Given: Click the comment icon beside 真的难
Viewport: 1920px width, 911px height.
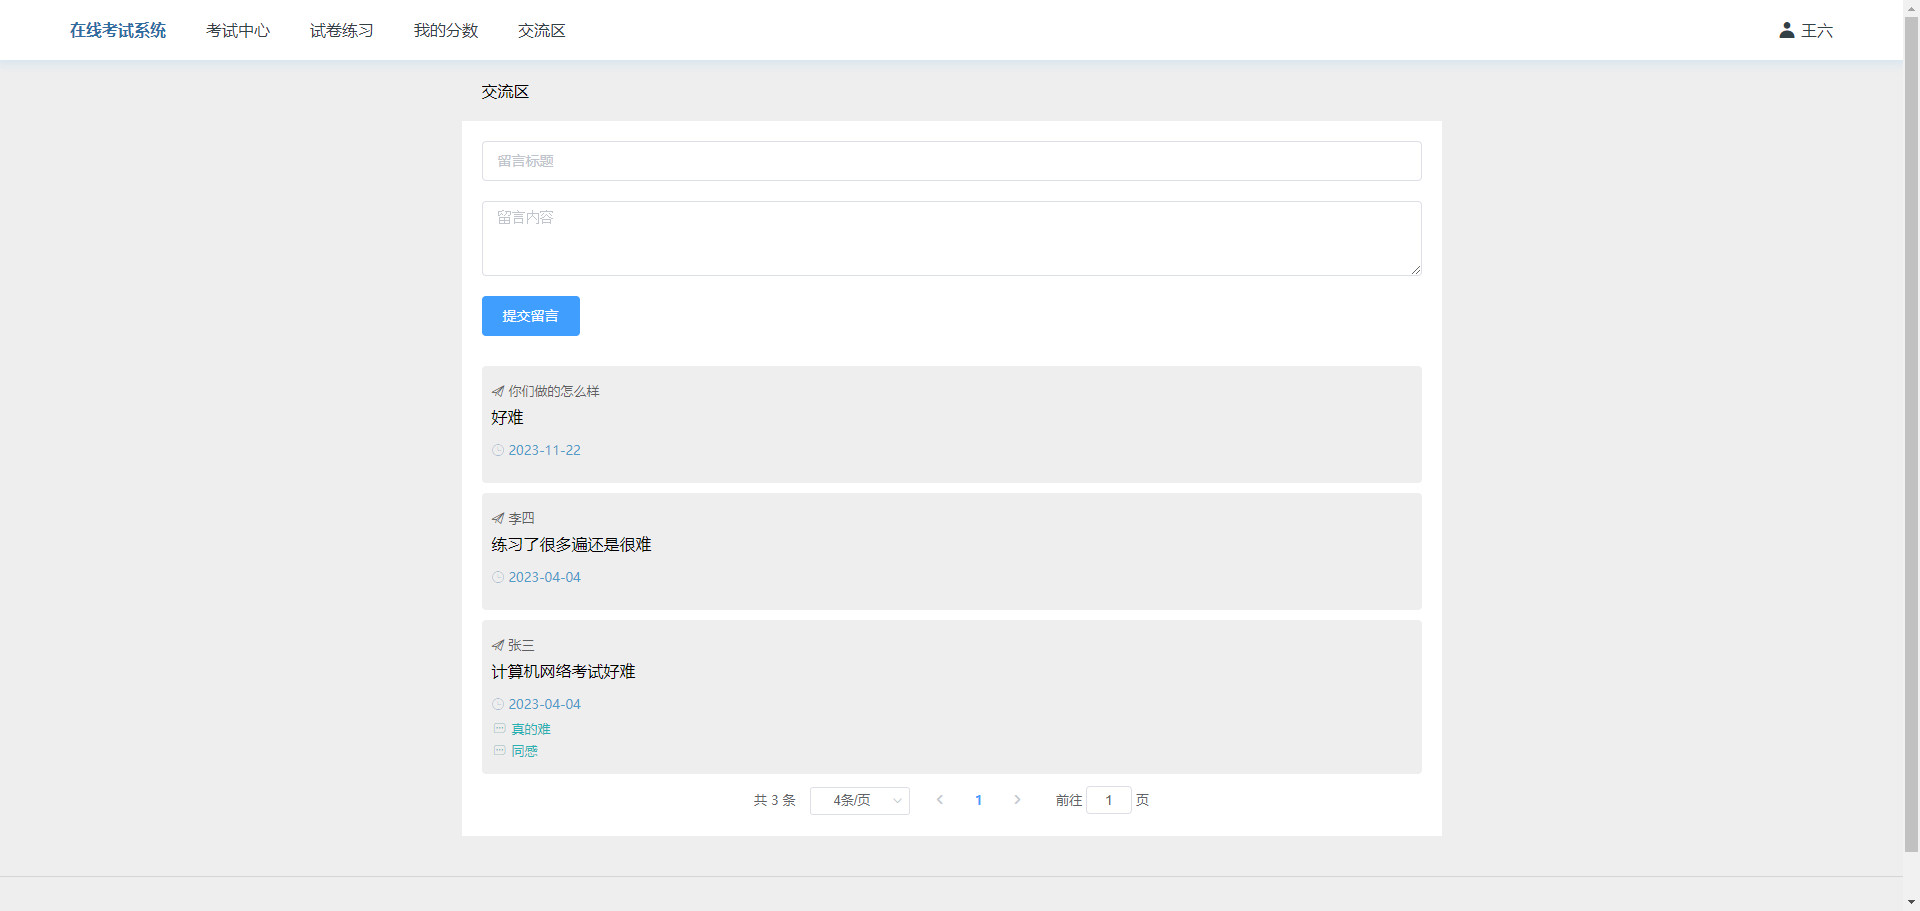Looking at the screenshot, I should (500, 729).
